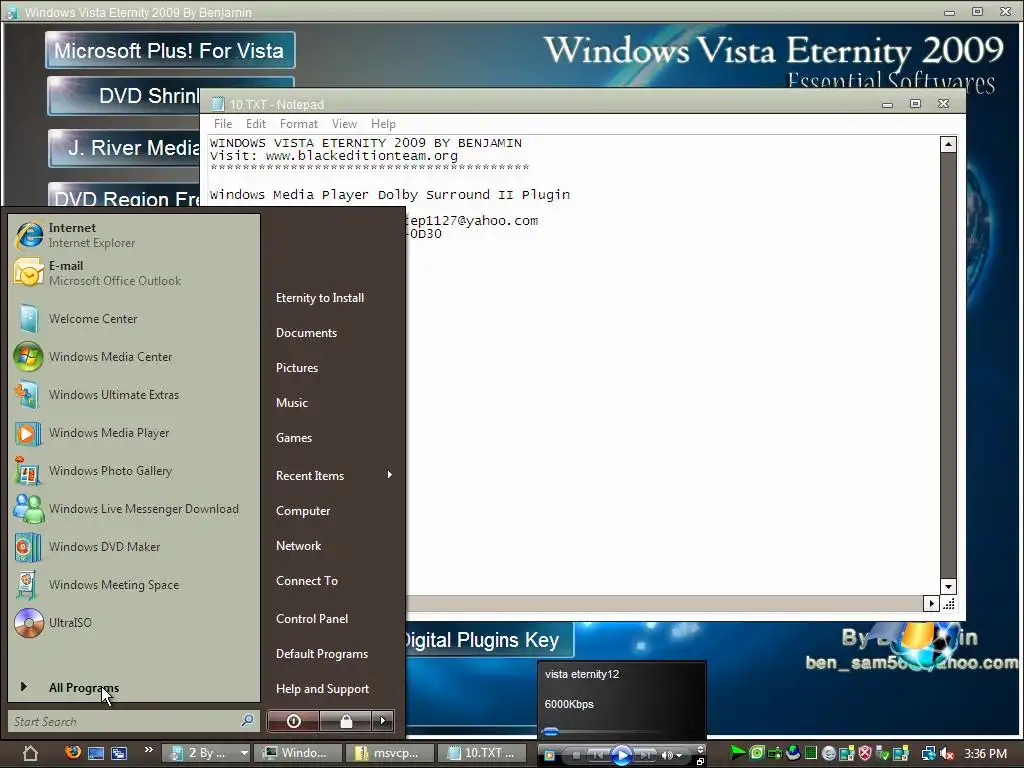The width and height of the screenshot is (1024, 768).
Task: Click Stop in Media Player taskbar toolbar
Action: (576, 756)
